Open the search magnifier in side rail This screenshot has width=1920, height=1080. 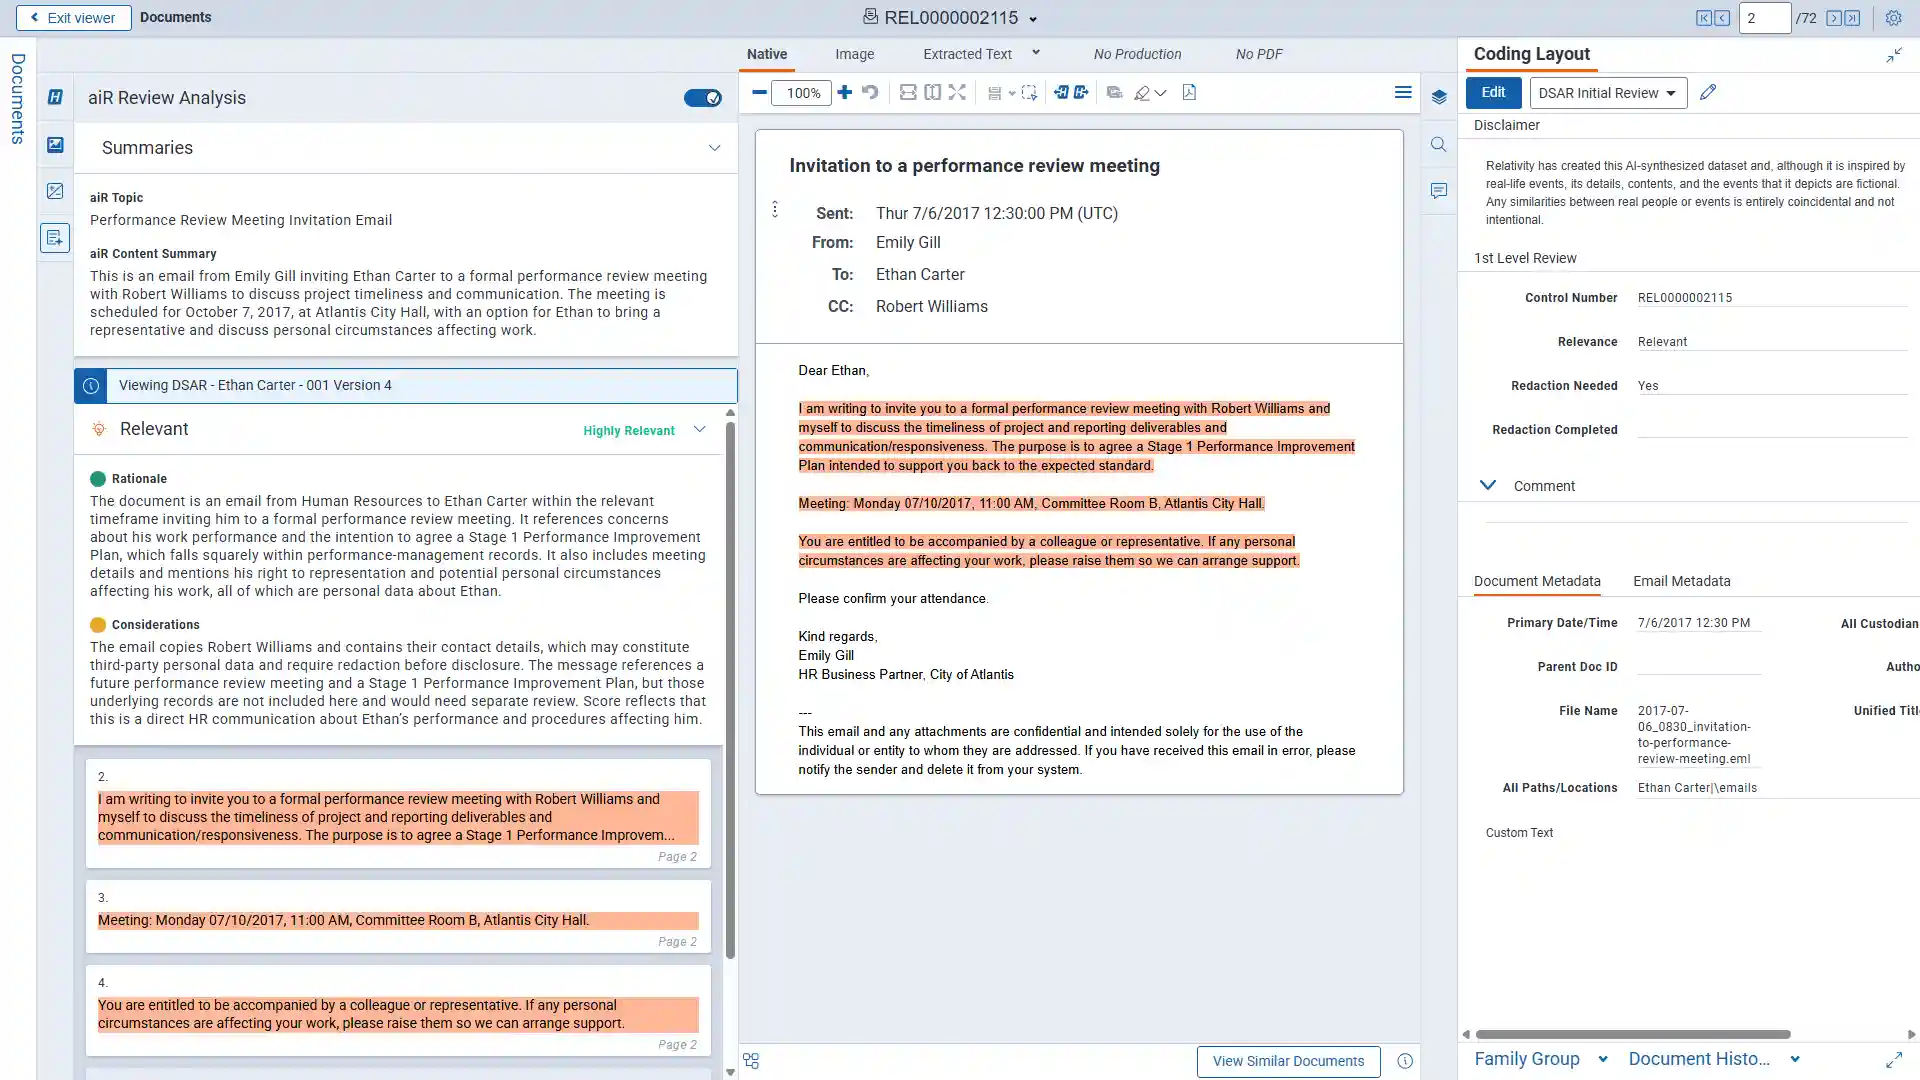[1439, 145]
